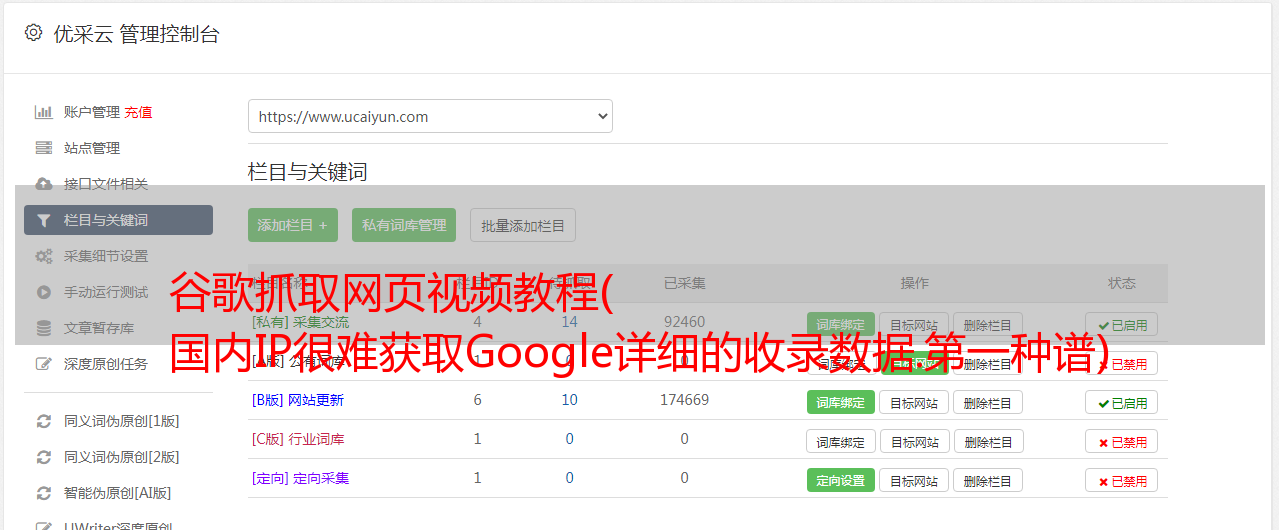Viewport: 1279px width, 530px height.
Task: Click the 栏目与关键词 page heading
Action: coord(308,172)
